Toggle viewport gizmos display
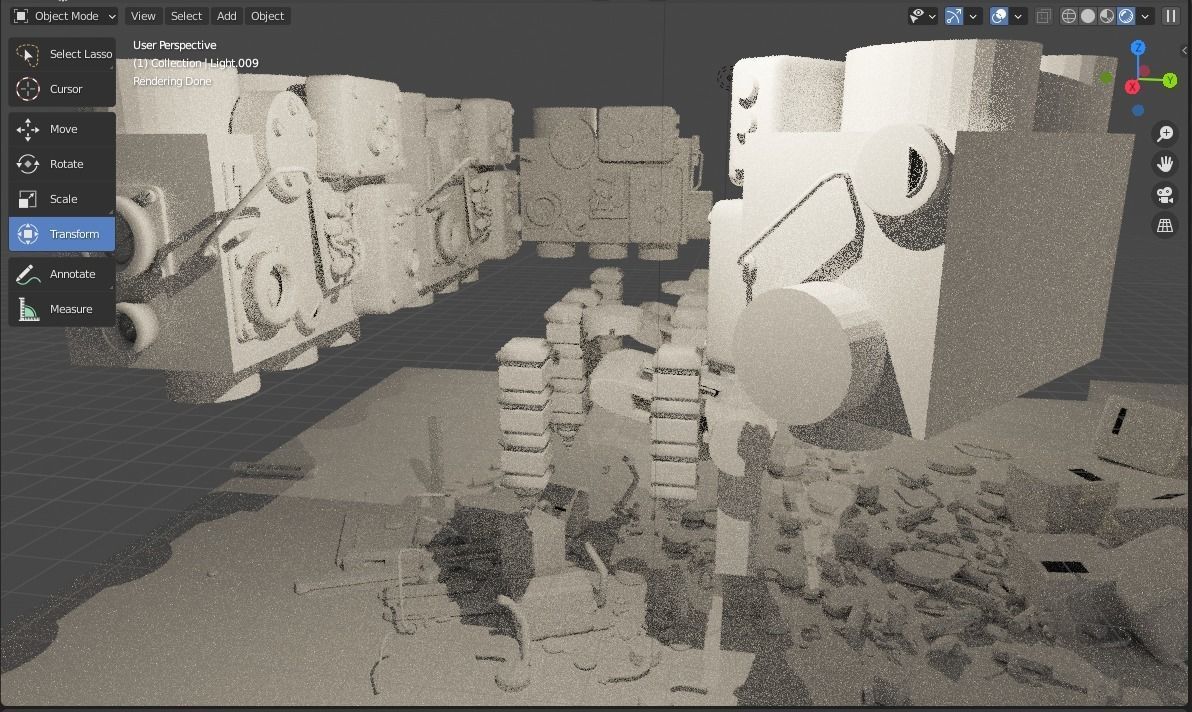 point(953,16)
